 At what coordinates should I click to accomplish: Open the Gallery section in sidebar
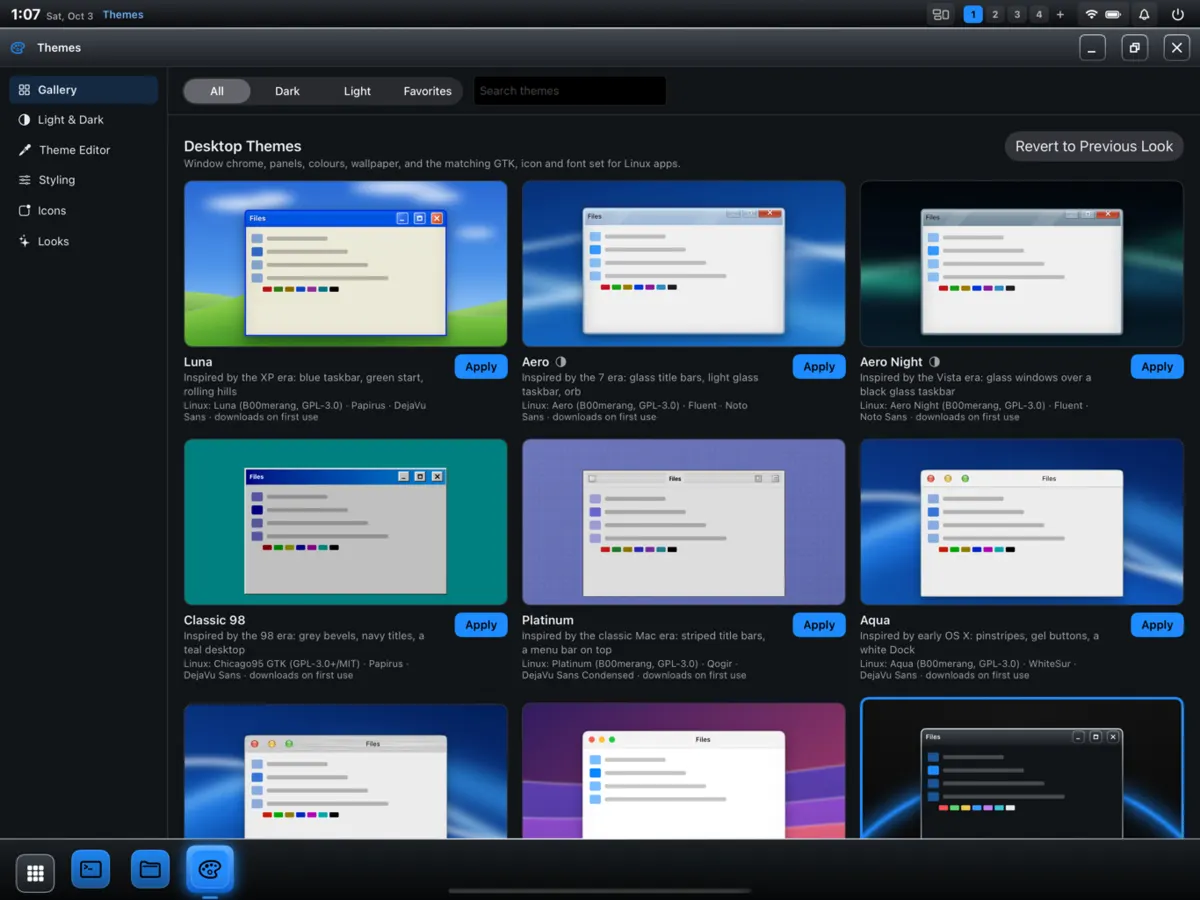[84, 90]
